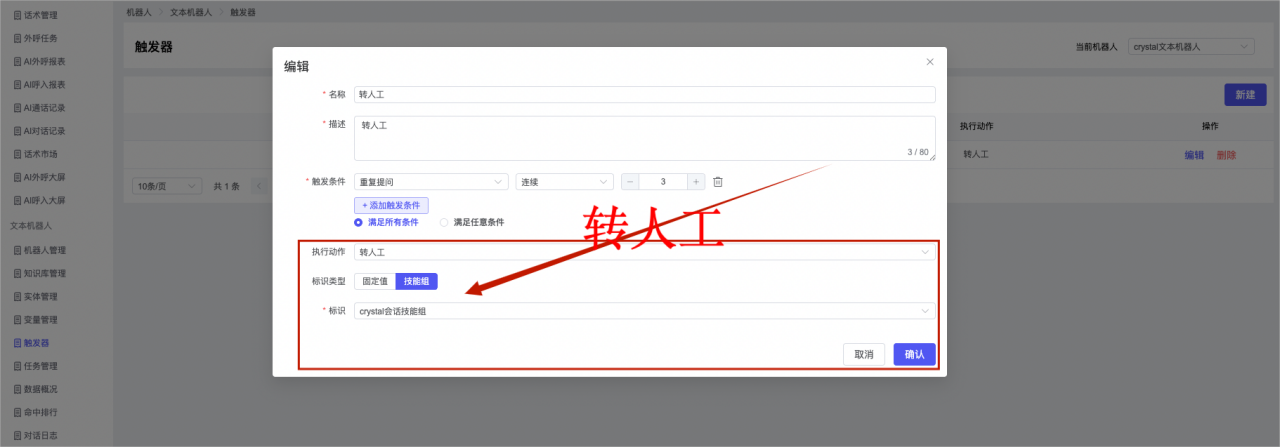
Task: Select 满足所有条件 radio button
Action: (358, 222)
